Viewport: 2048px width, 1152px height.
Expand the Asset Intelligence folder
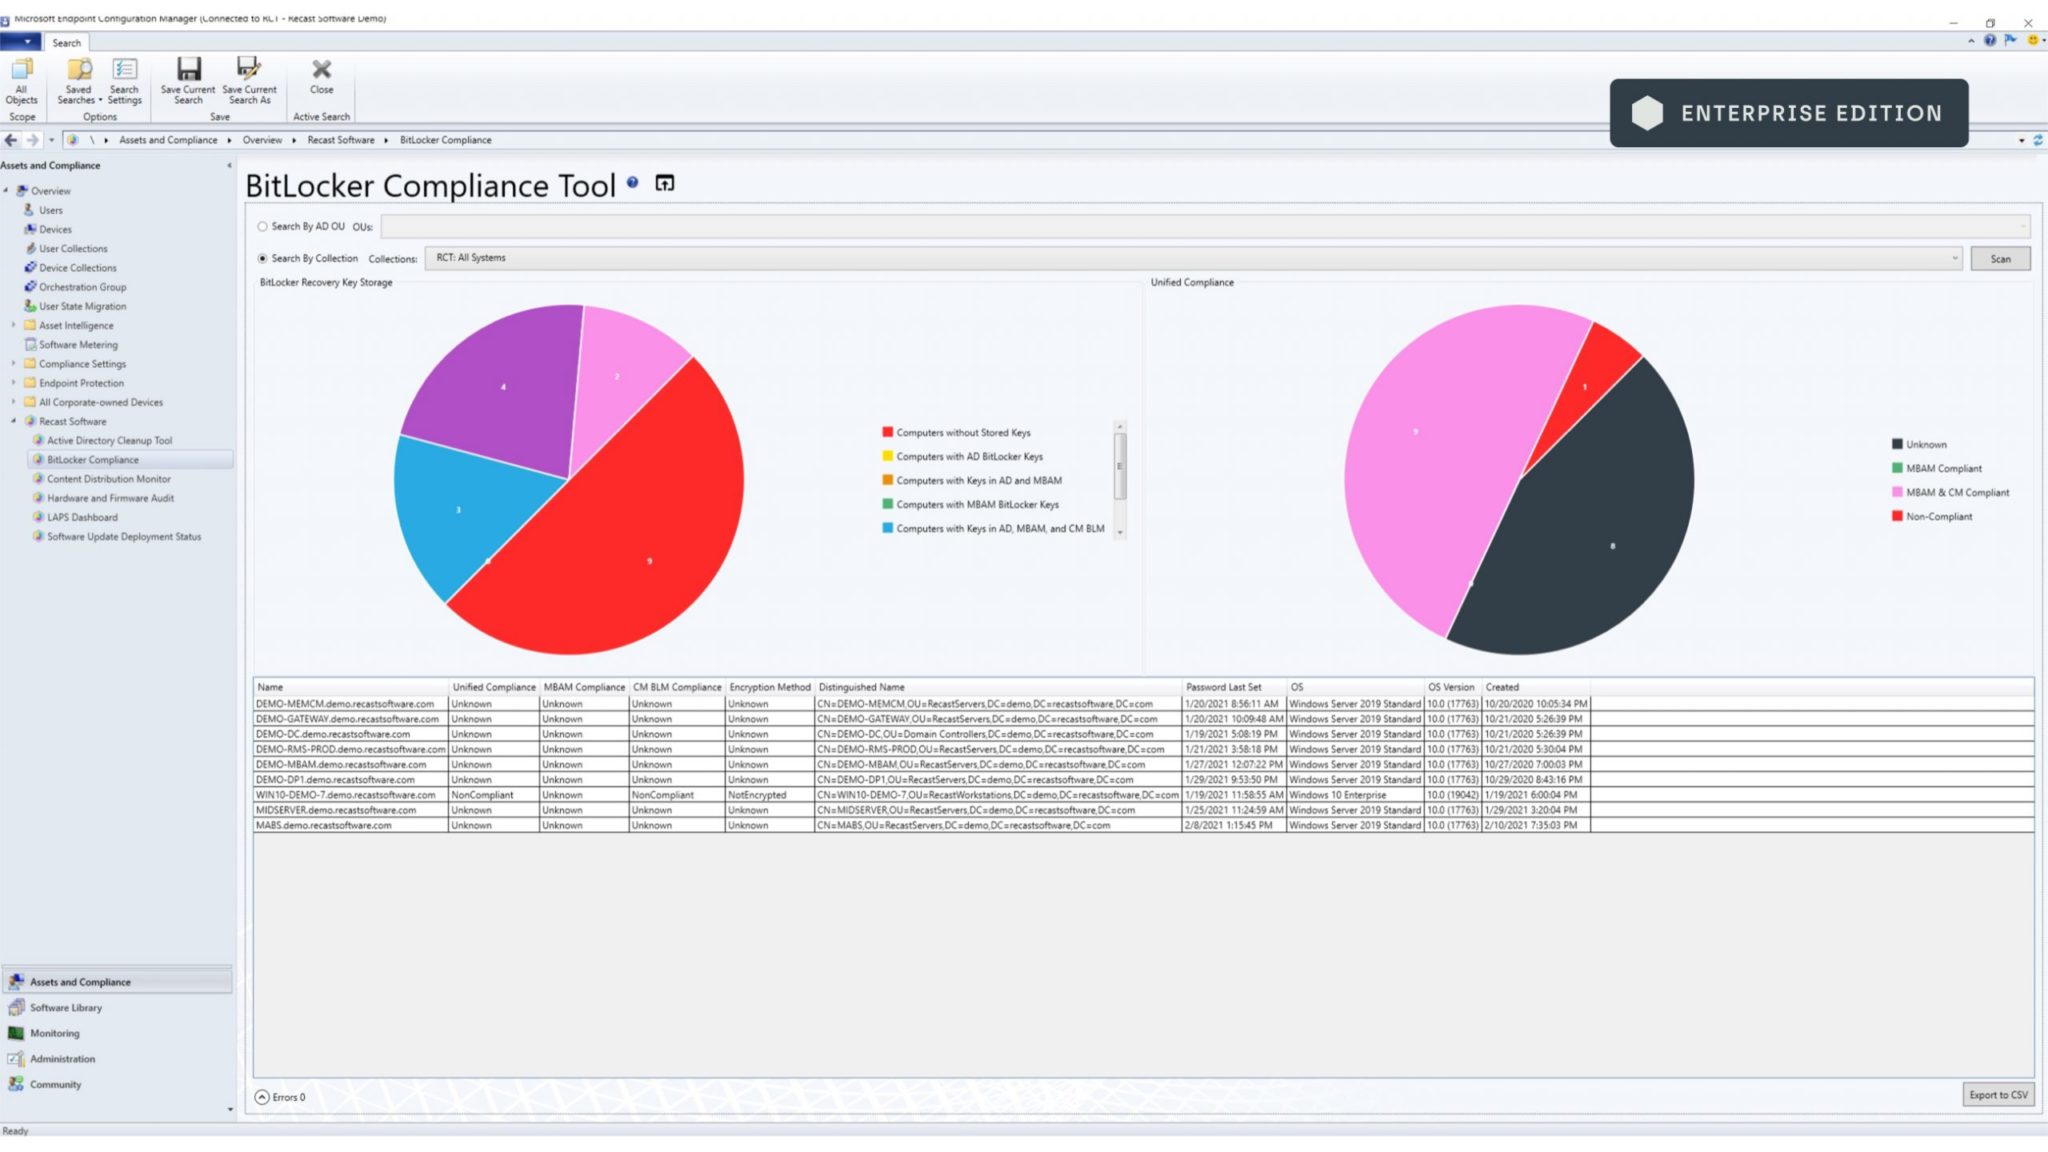[13, 325]
